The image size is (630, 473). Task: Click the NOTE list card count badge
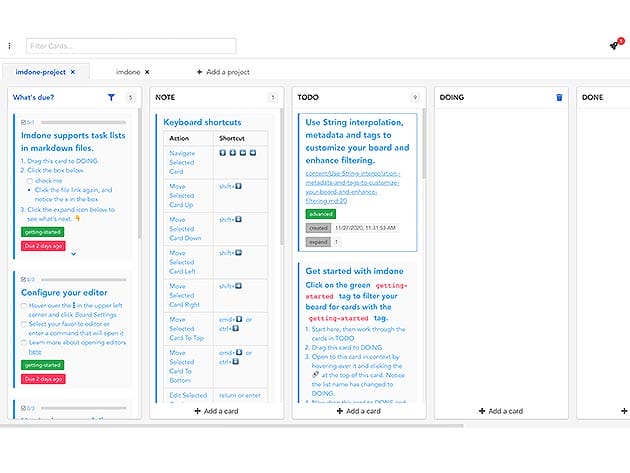pyautogui.click(x=272, y=98)
